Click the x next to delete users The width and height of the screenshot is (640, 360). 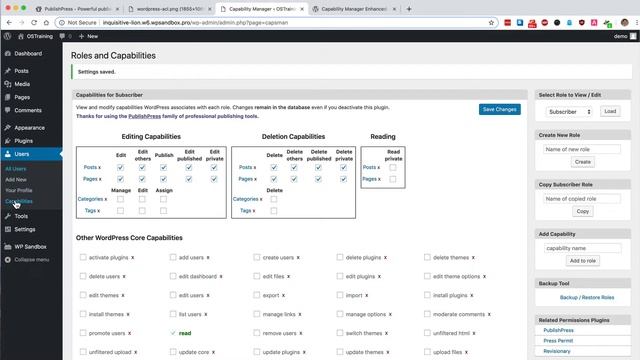pyautogui.click(x=124, y=277)
